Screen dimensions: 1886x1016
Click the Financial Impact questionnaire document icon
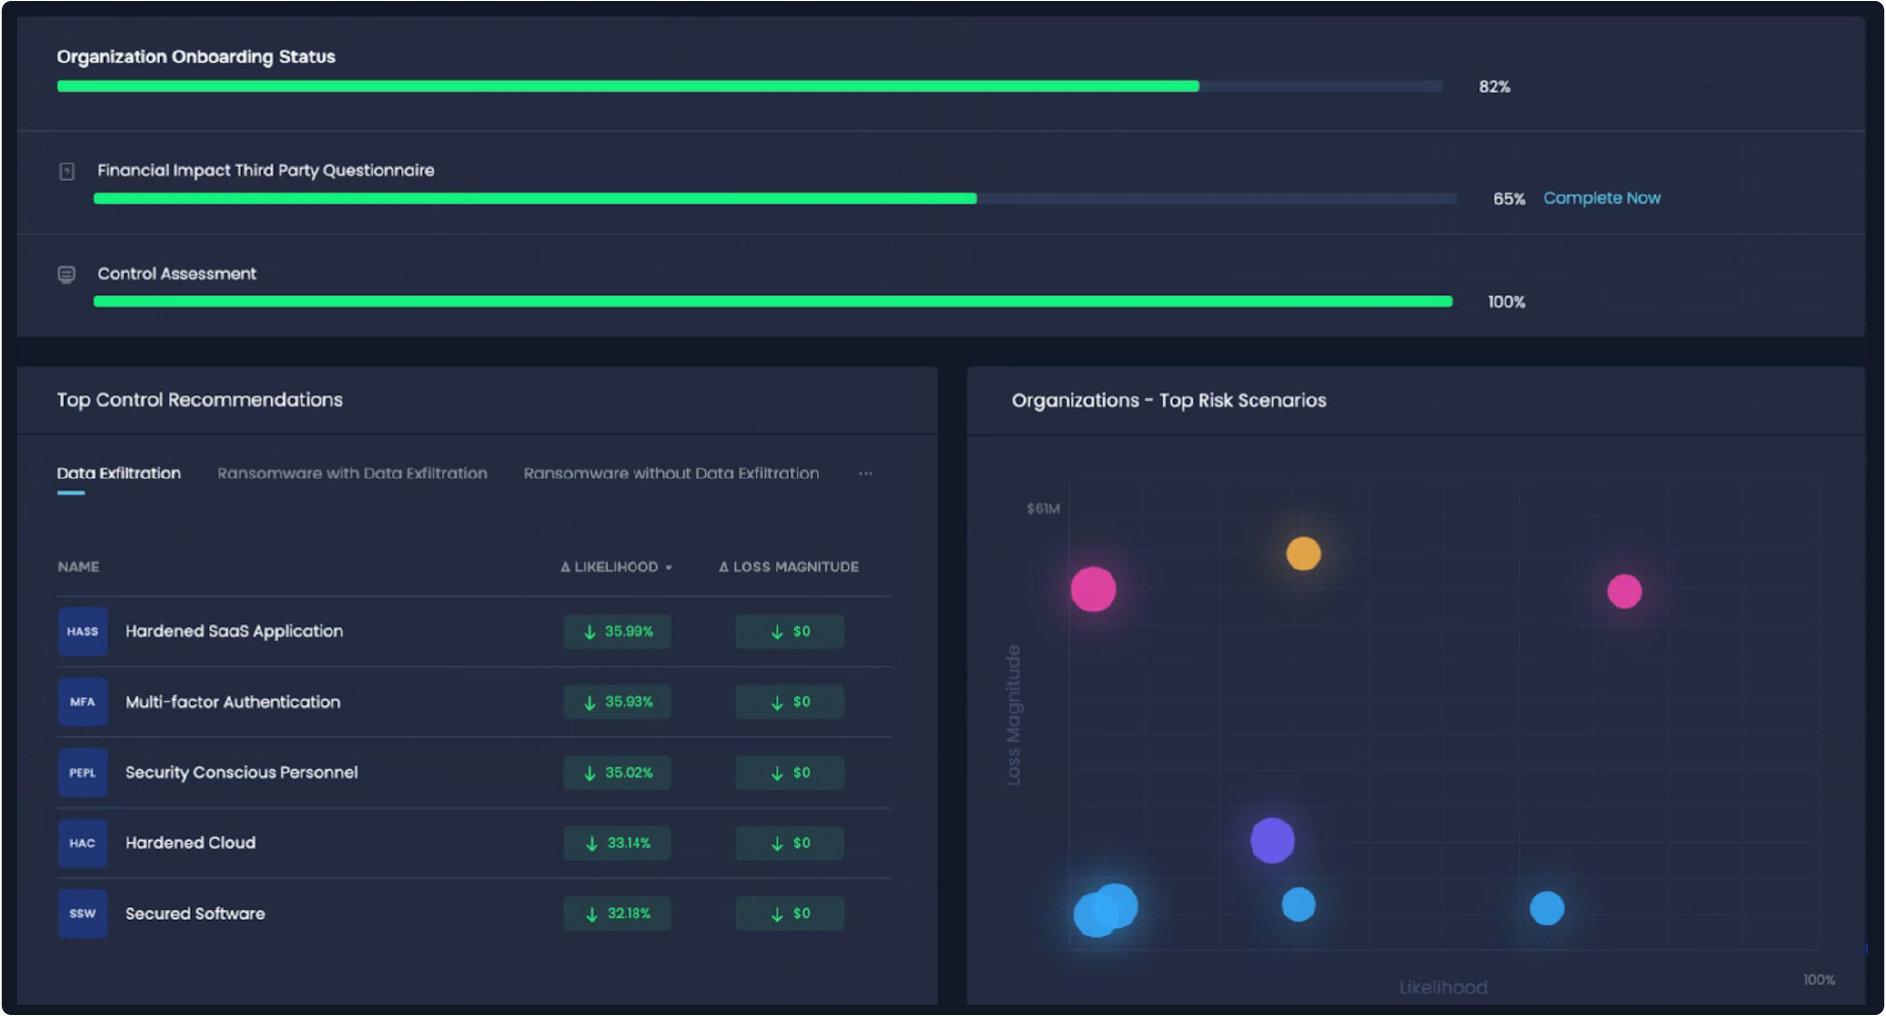[67, 172]
